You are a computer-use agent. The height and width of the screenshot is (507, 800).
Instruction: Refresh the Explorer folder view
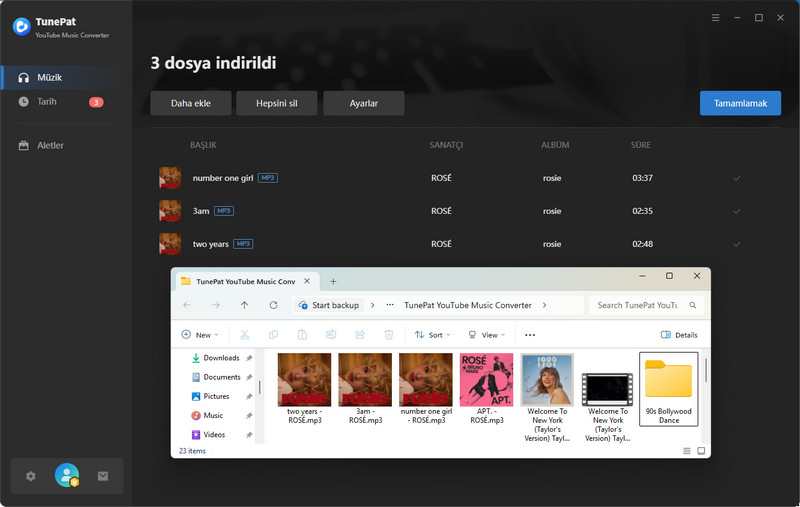pos(273,305)
